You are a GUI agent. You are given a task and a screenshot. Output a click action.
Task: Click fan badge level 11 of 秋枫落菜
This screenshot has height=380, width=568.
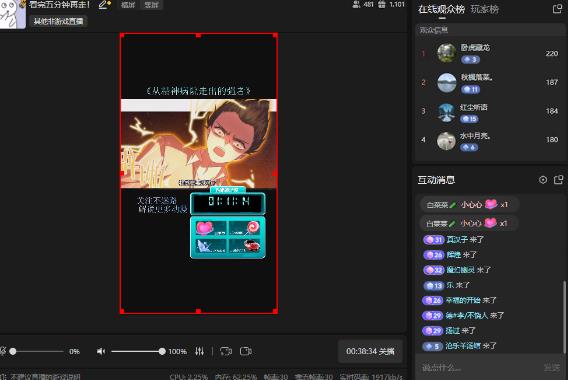tap(470, 89)
